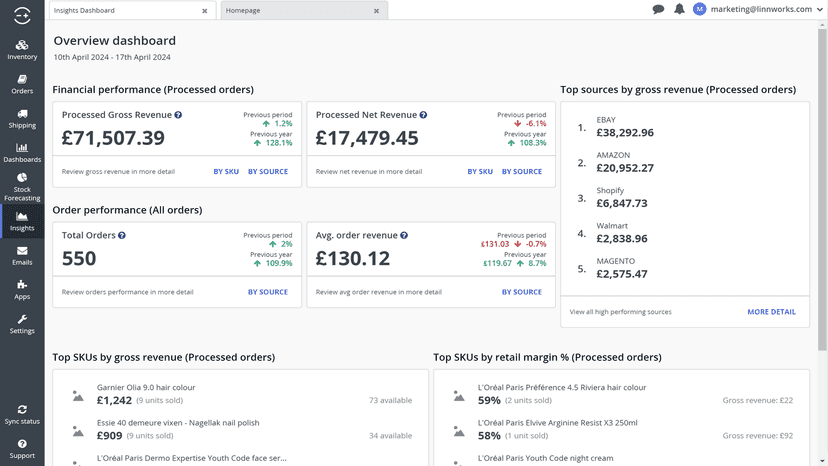Screen dimensions: 828x466
Task: Go to Orders in the sidebar
Action: [x=22, y=85]
